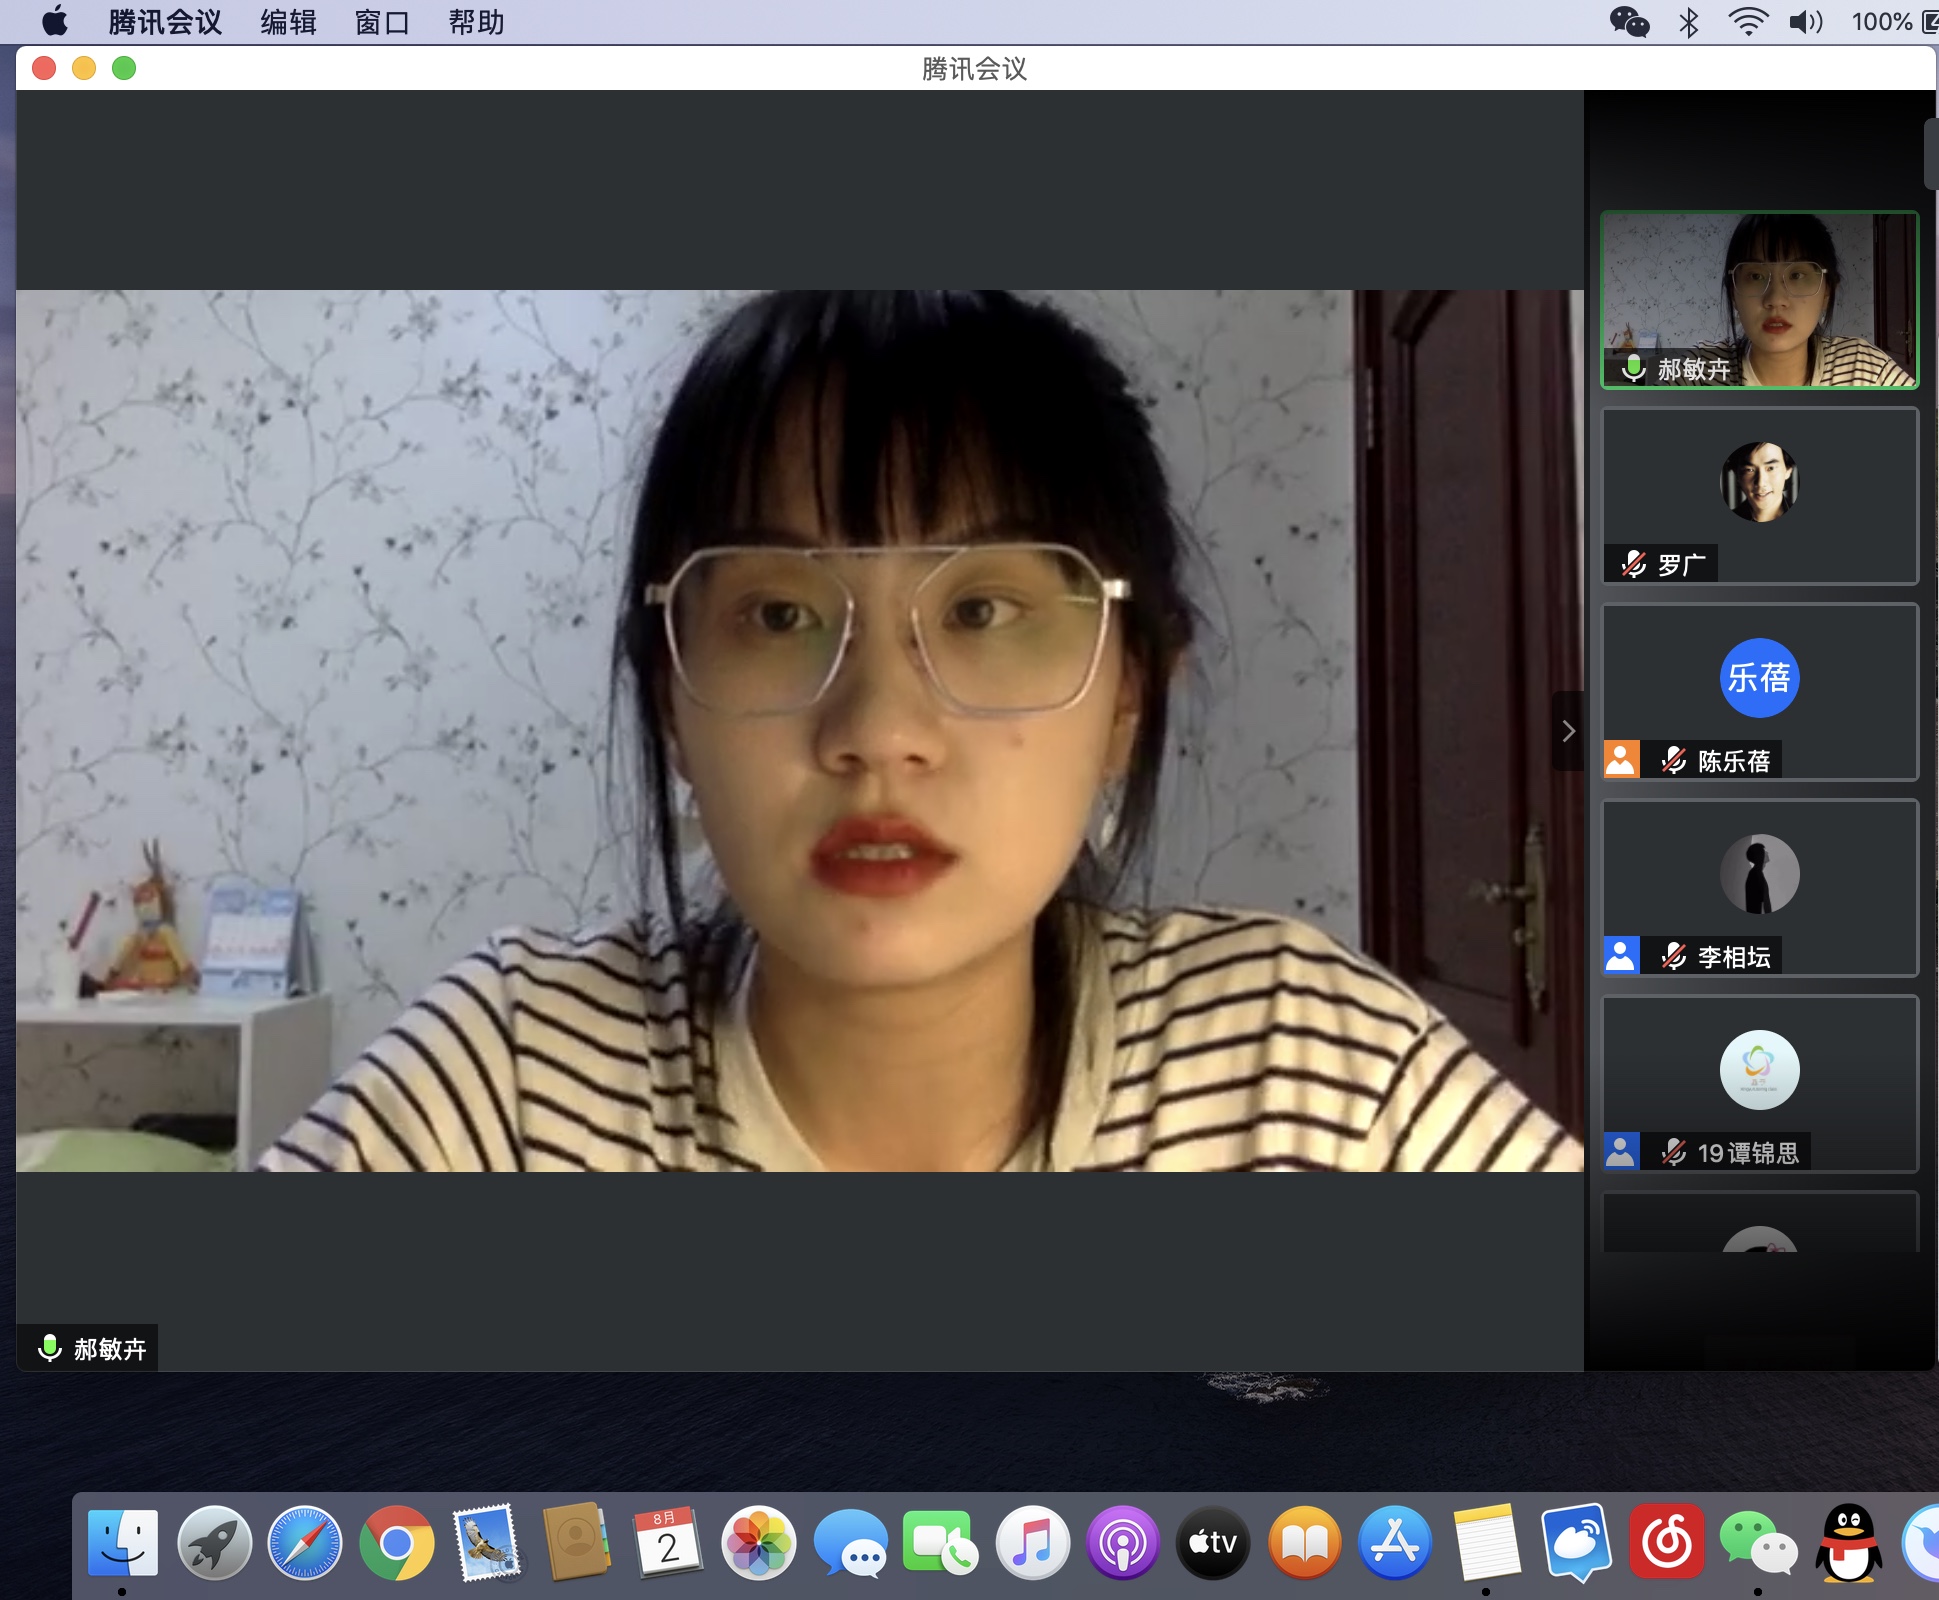Open Books from the Dock
Image resolution: width=1939 pixels, height=1600 pixels.
pos(1304,1543)
